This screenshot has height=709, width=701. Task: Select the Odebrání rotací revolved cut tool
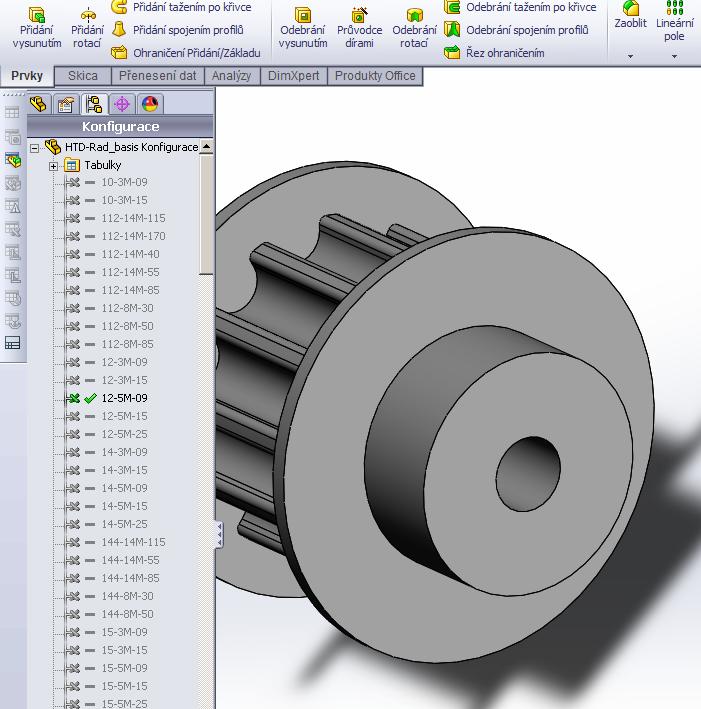tap(414, 27)
